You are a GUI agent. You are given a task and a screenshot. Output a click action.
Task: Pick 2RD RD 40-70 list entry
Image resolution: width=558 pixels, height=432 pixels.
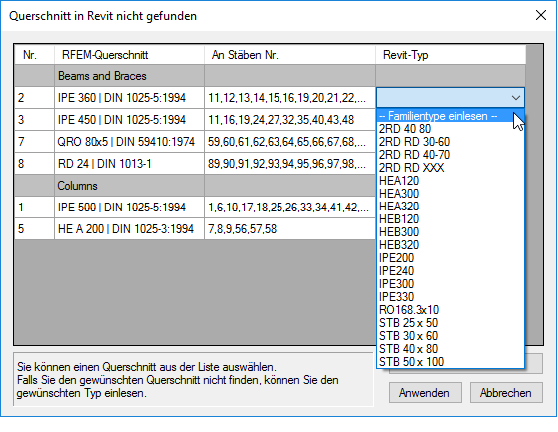pos(450,155)
